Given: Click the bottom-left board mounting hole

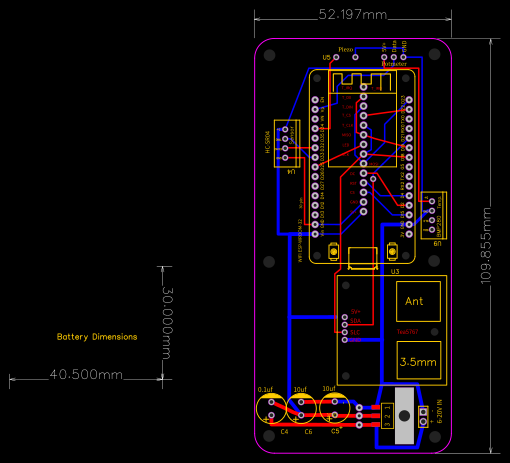Looking at the screenshot, I should [269, 436].
